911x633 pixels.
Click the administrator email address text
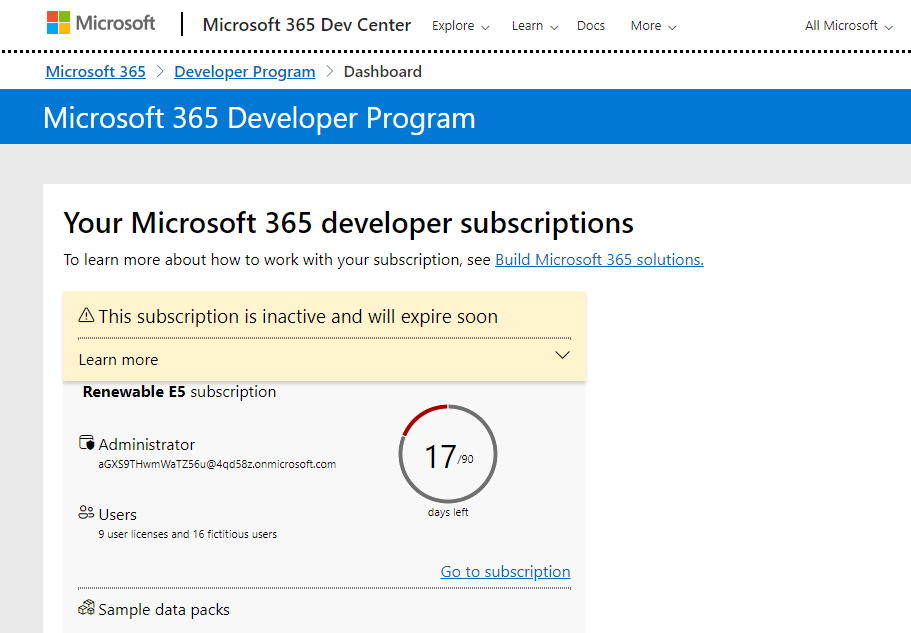coord(217,464)
